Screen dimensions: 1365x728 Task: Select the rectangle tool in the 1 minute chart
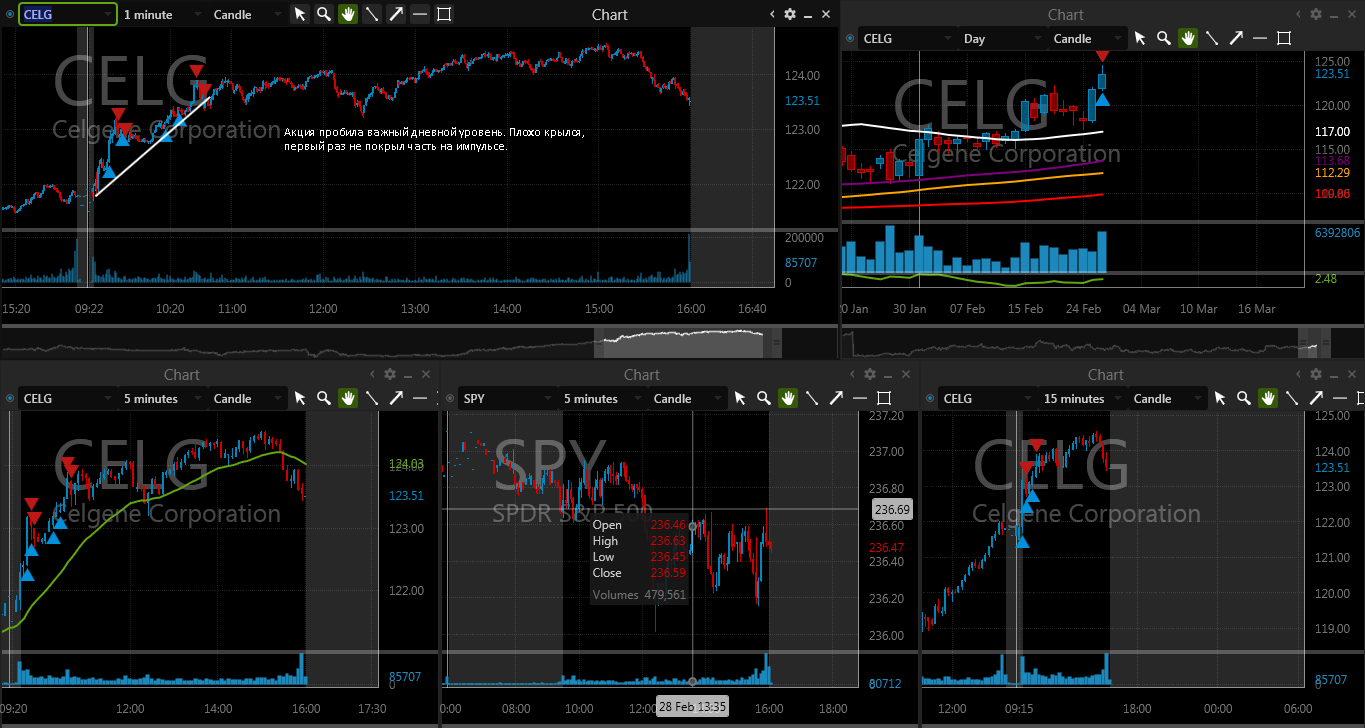(444, 14)
